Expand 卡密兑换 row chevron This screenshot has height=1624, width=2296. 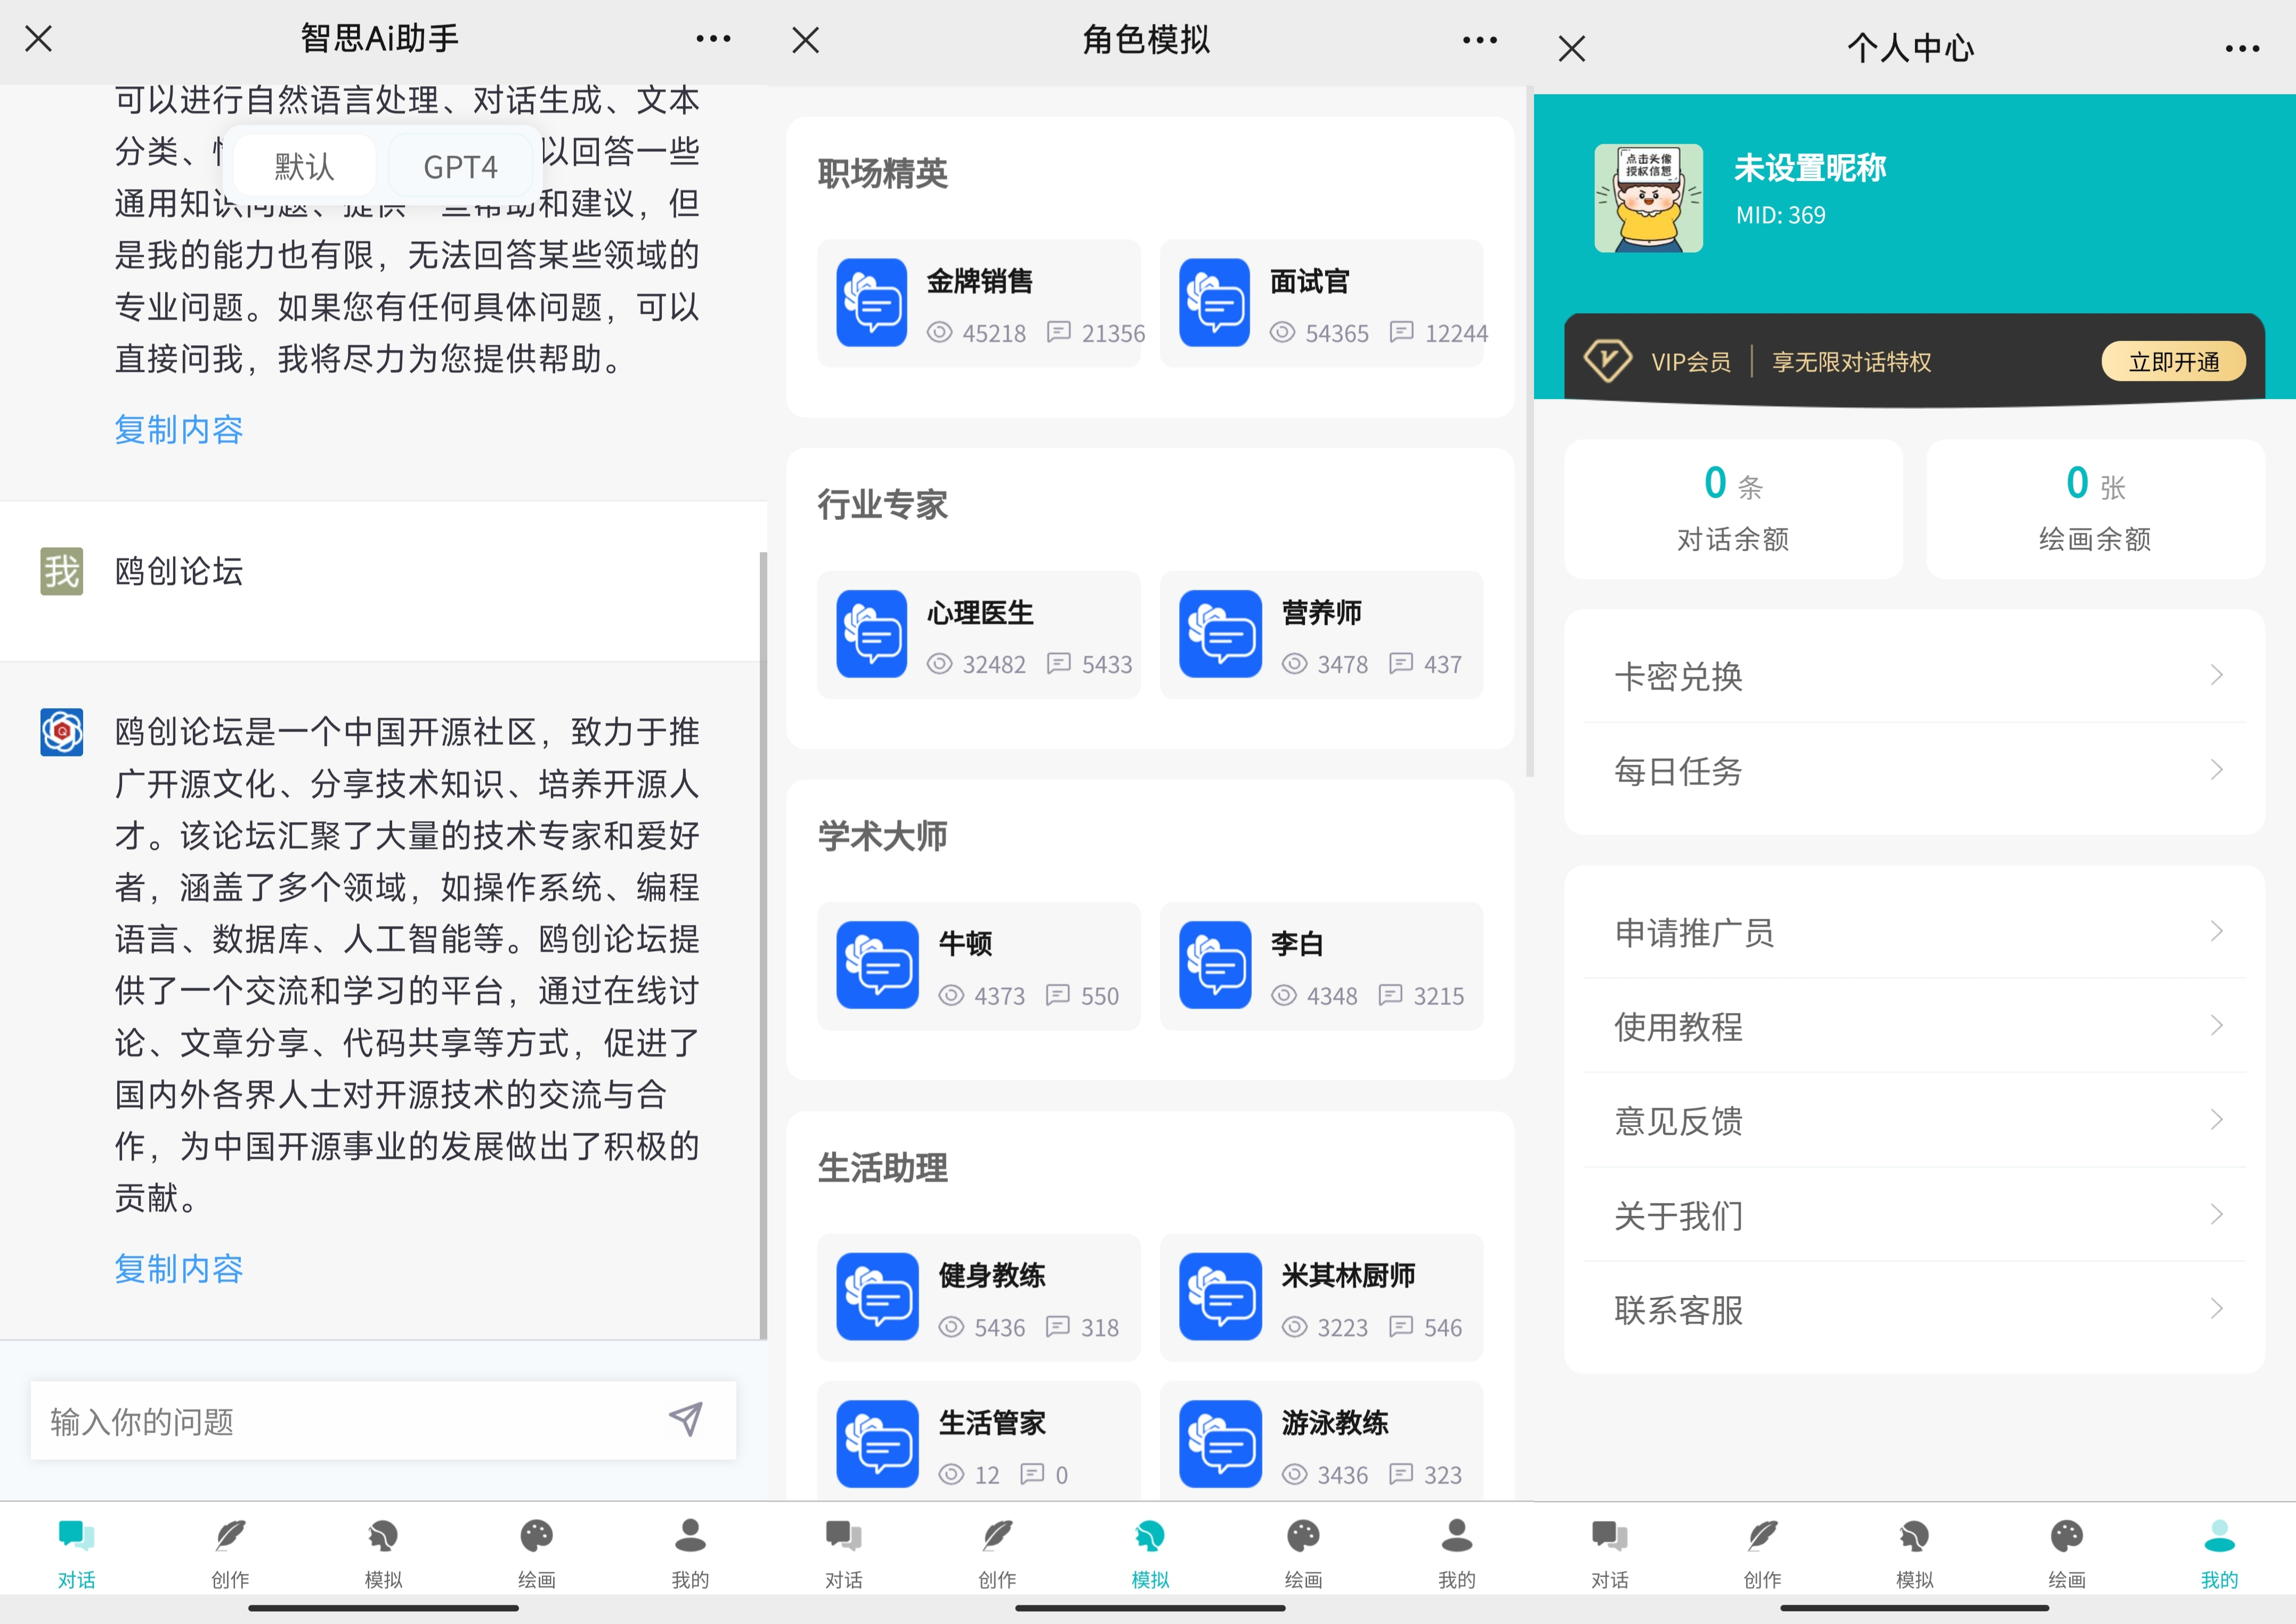[2216, 675]
